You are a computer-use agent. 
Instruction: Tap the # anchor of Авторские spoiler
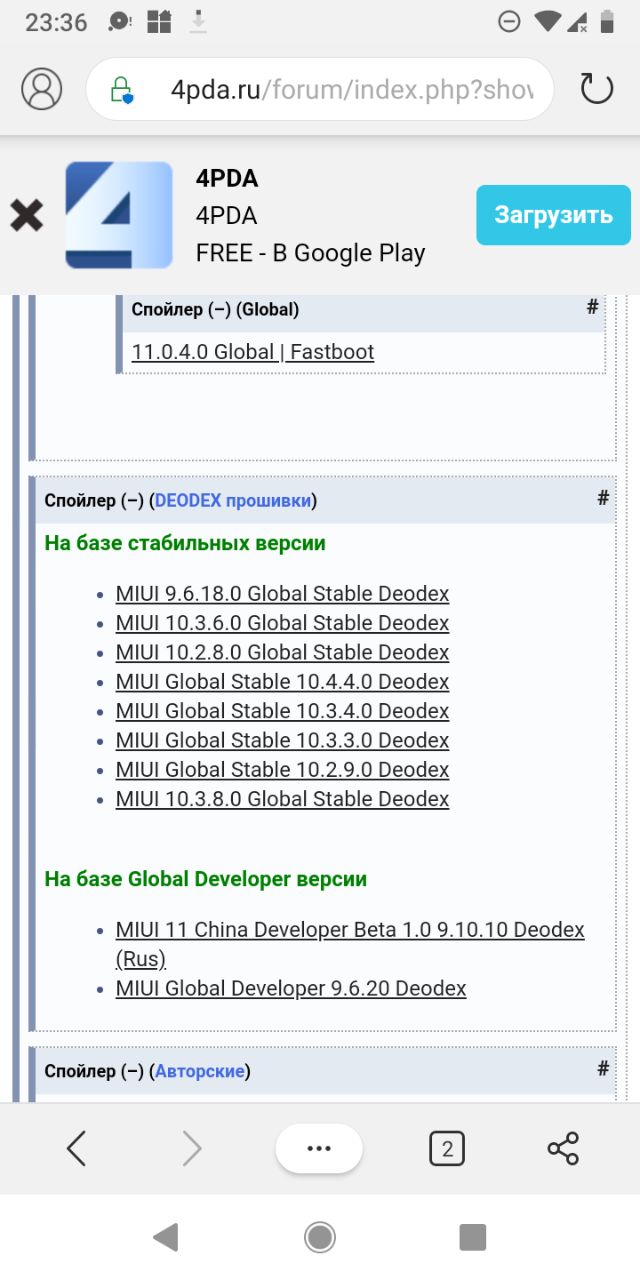tap(603, 1069)
